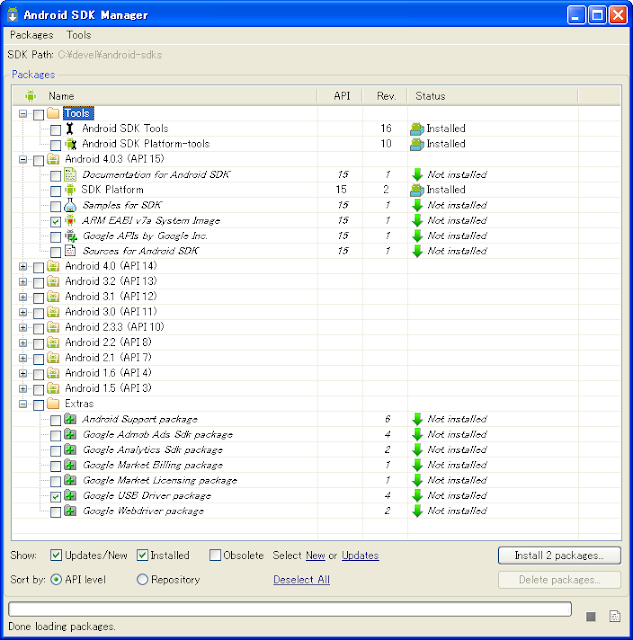Expand the Android 2.3.3 (API 10) node
This screenshot has width=633, height=640.
point(23,328)
